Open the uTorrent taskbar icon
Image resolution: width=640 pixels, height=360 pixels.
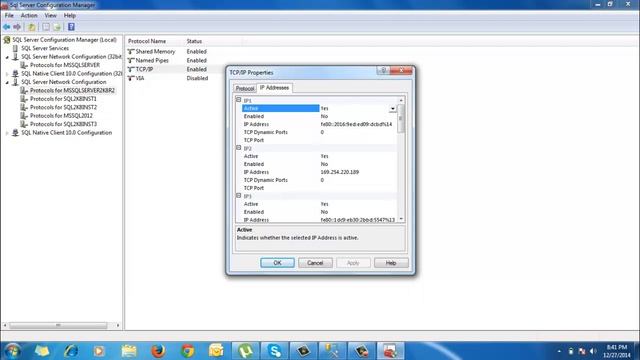click(245, 351)
